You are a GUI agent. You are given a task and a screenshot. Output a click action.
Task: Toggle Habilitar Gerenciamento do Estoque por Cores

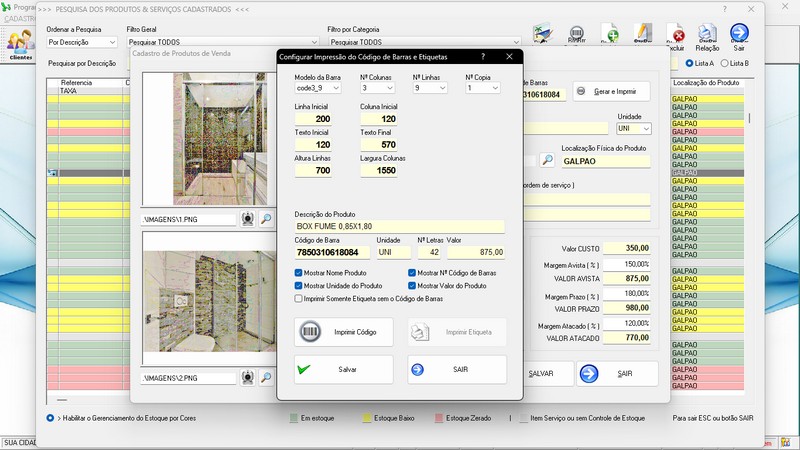51,418
